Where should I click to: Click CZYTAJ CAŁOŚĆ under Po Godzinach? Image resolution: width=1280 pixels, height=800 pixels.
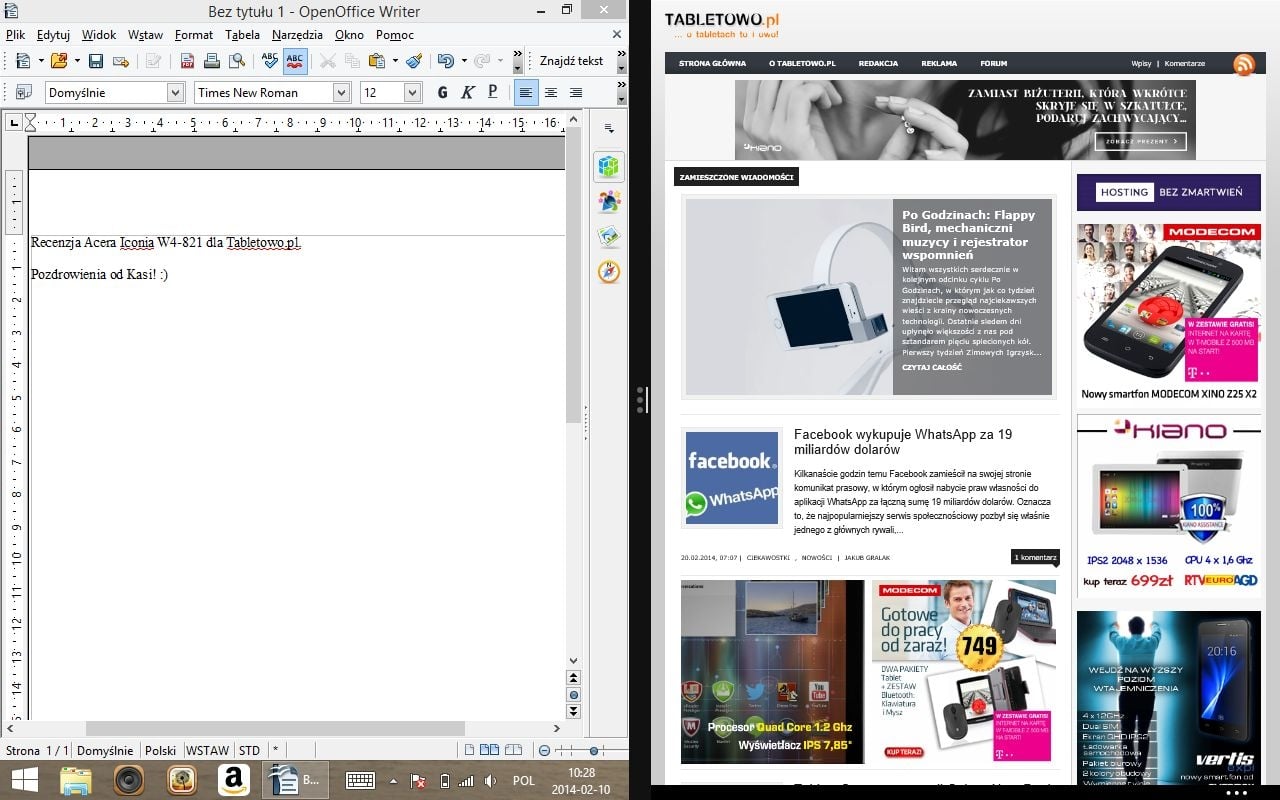pos(931,367)
